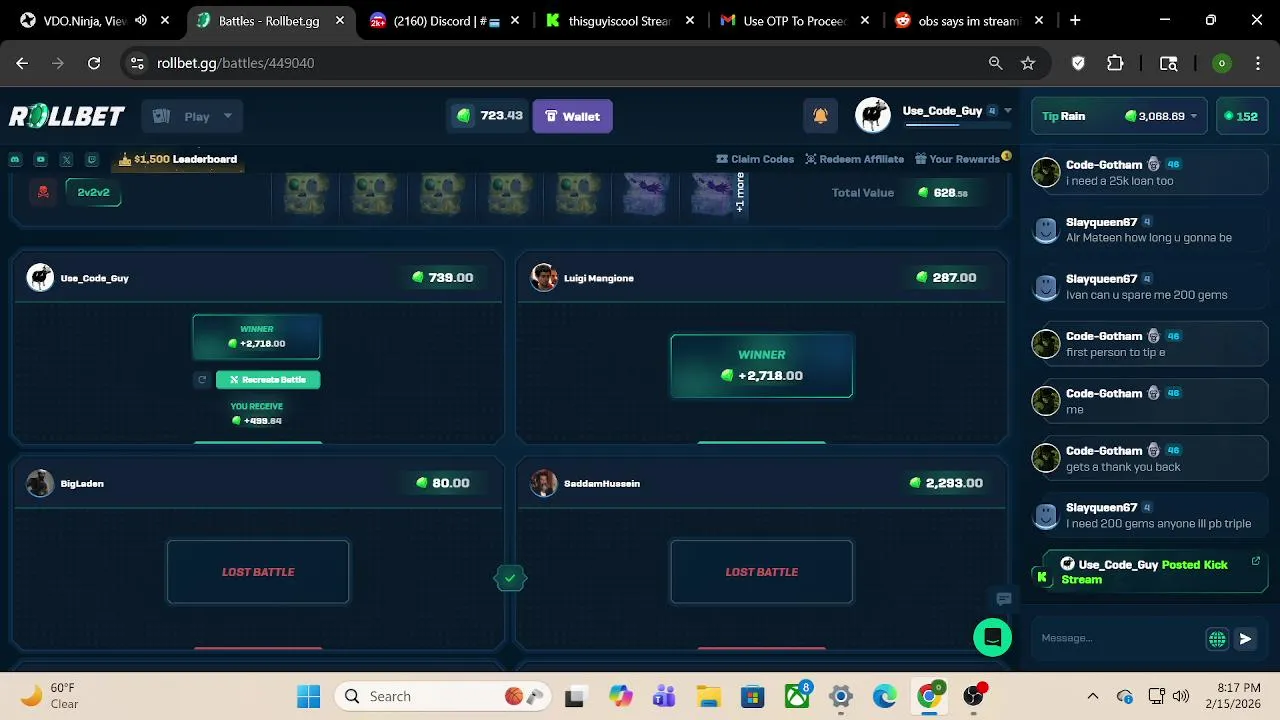Send the chat message with arrow icon

click(x=1245, y=639)
